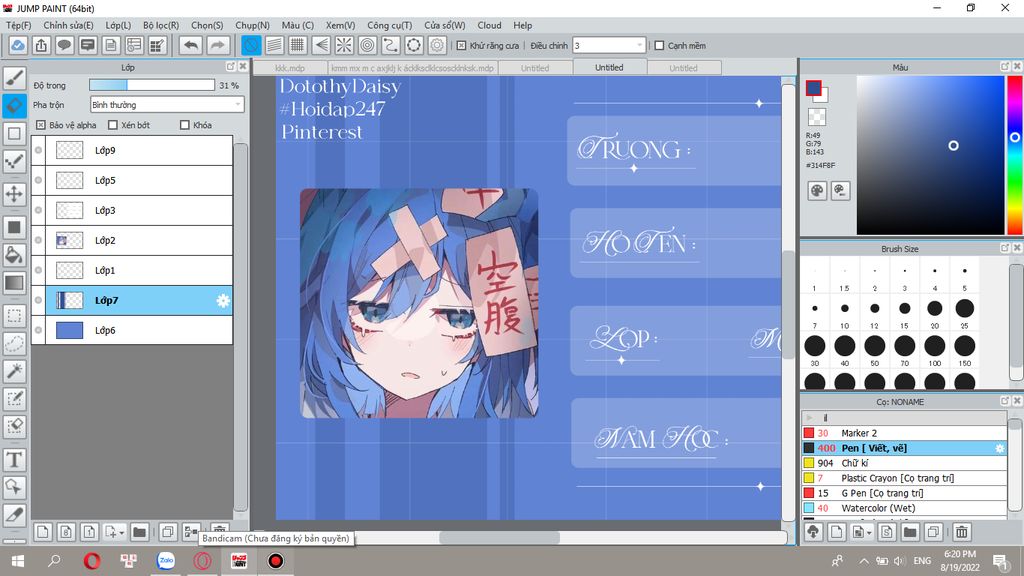This screenshot has height=576, width=1024.
Task: Click the Redo arrow in toolbar
Action: point(218,45)
